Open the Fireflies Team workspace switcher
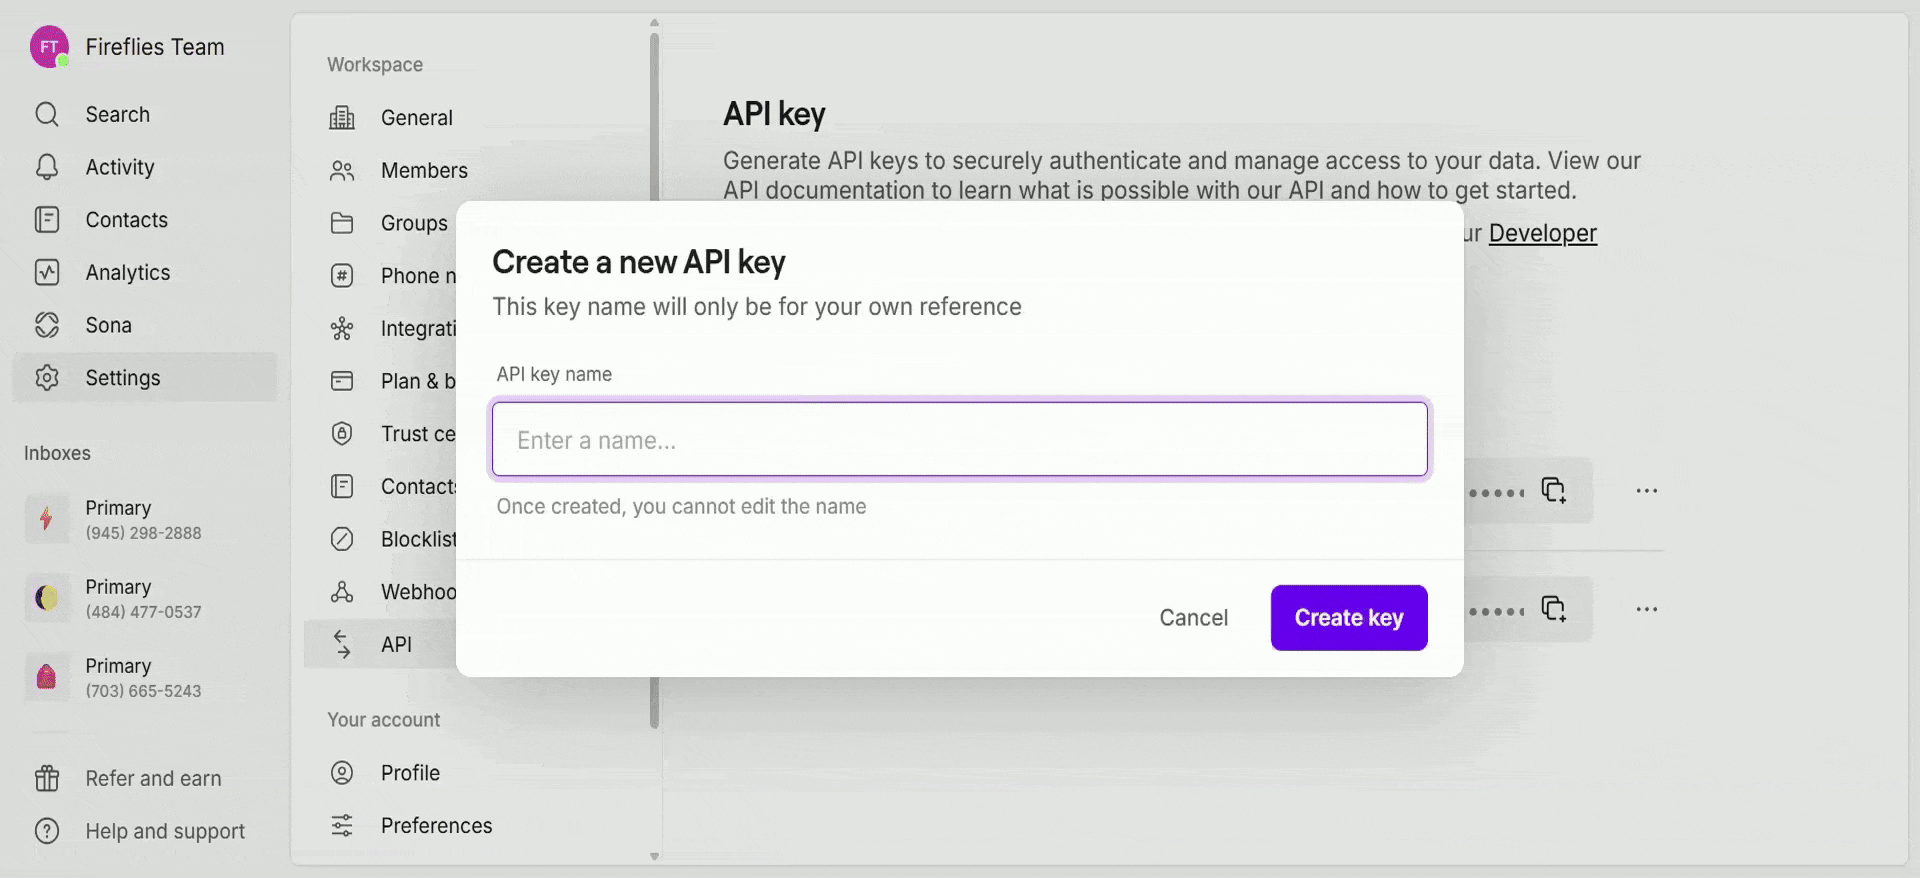The width and height of the screenshot is (1920, 878). [x=128, y=47]
